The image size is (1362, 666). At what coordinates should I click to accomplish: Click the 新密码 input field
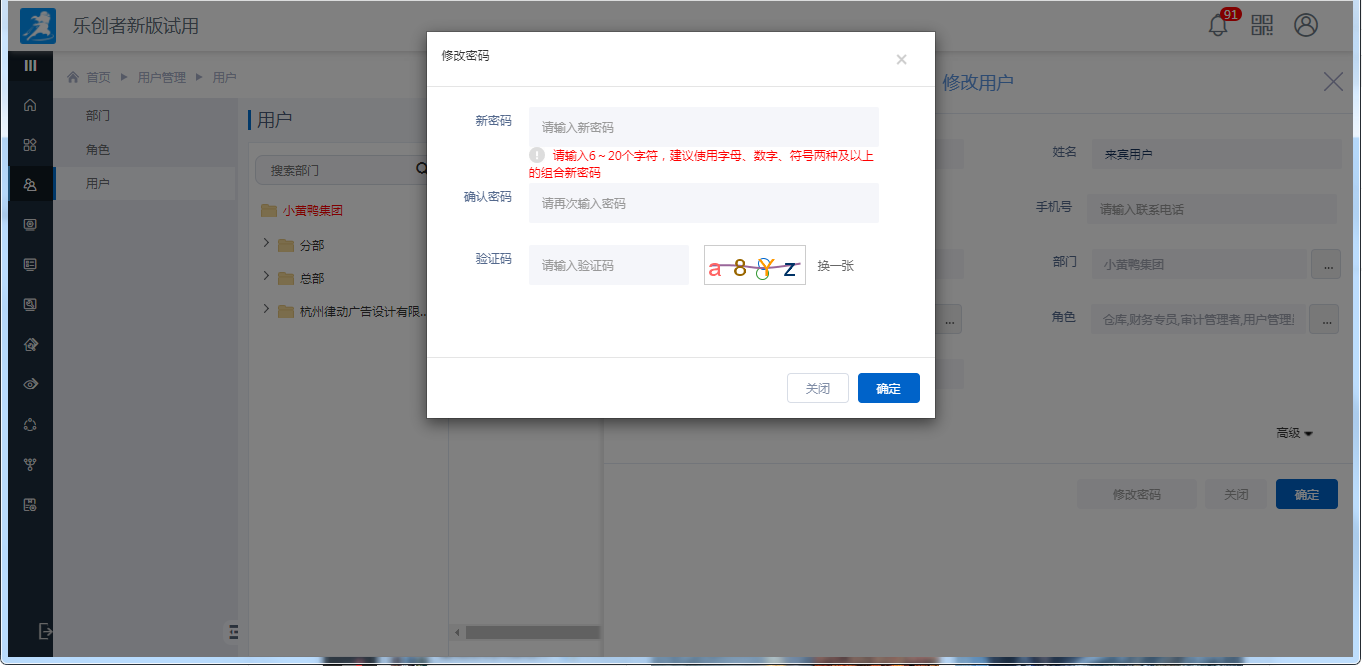pos(703,127)
